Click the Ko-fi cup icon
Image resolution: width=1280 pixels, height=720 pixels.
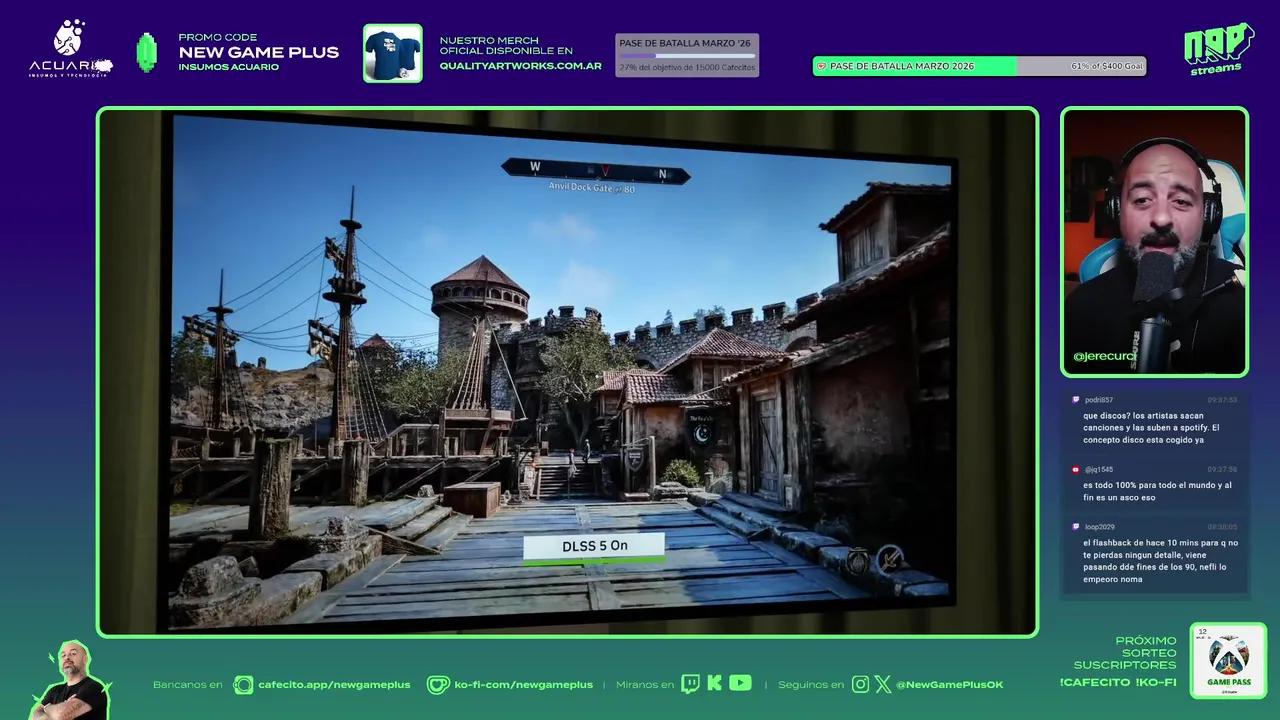[438, 685]
